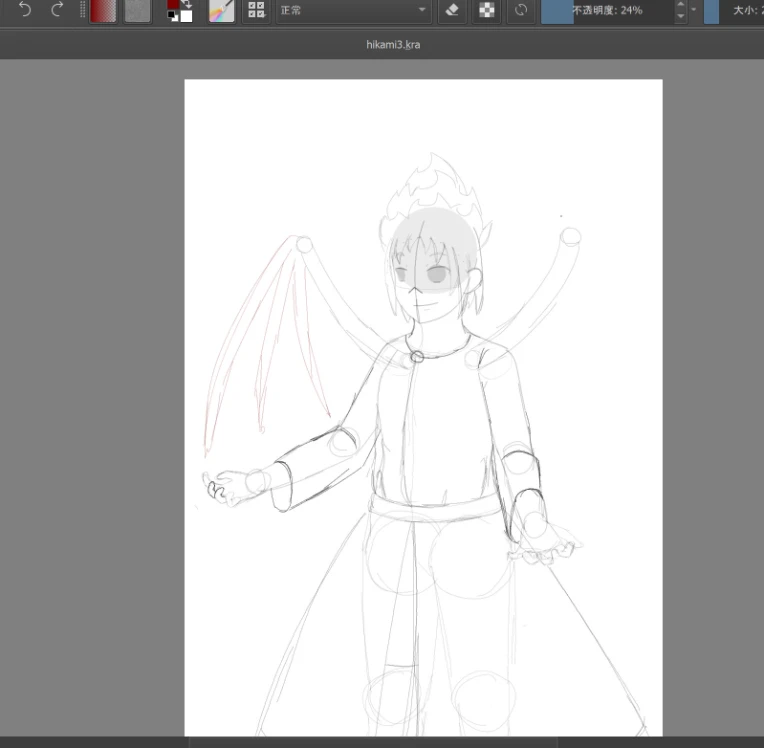This screenshot has height=748, width=764.
Task: Decrease opacity with the down stepper arrow
Action: (x=681, y=16)
